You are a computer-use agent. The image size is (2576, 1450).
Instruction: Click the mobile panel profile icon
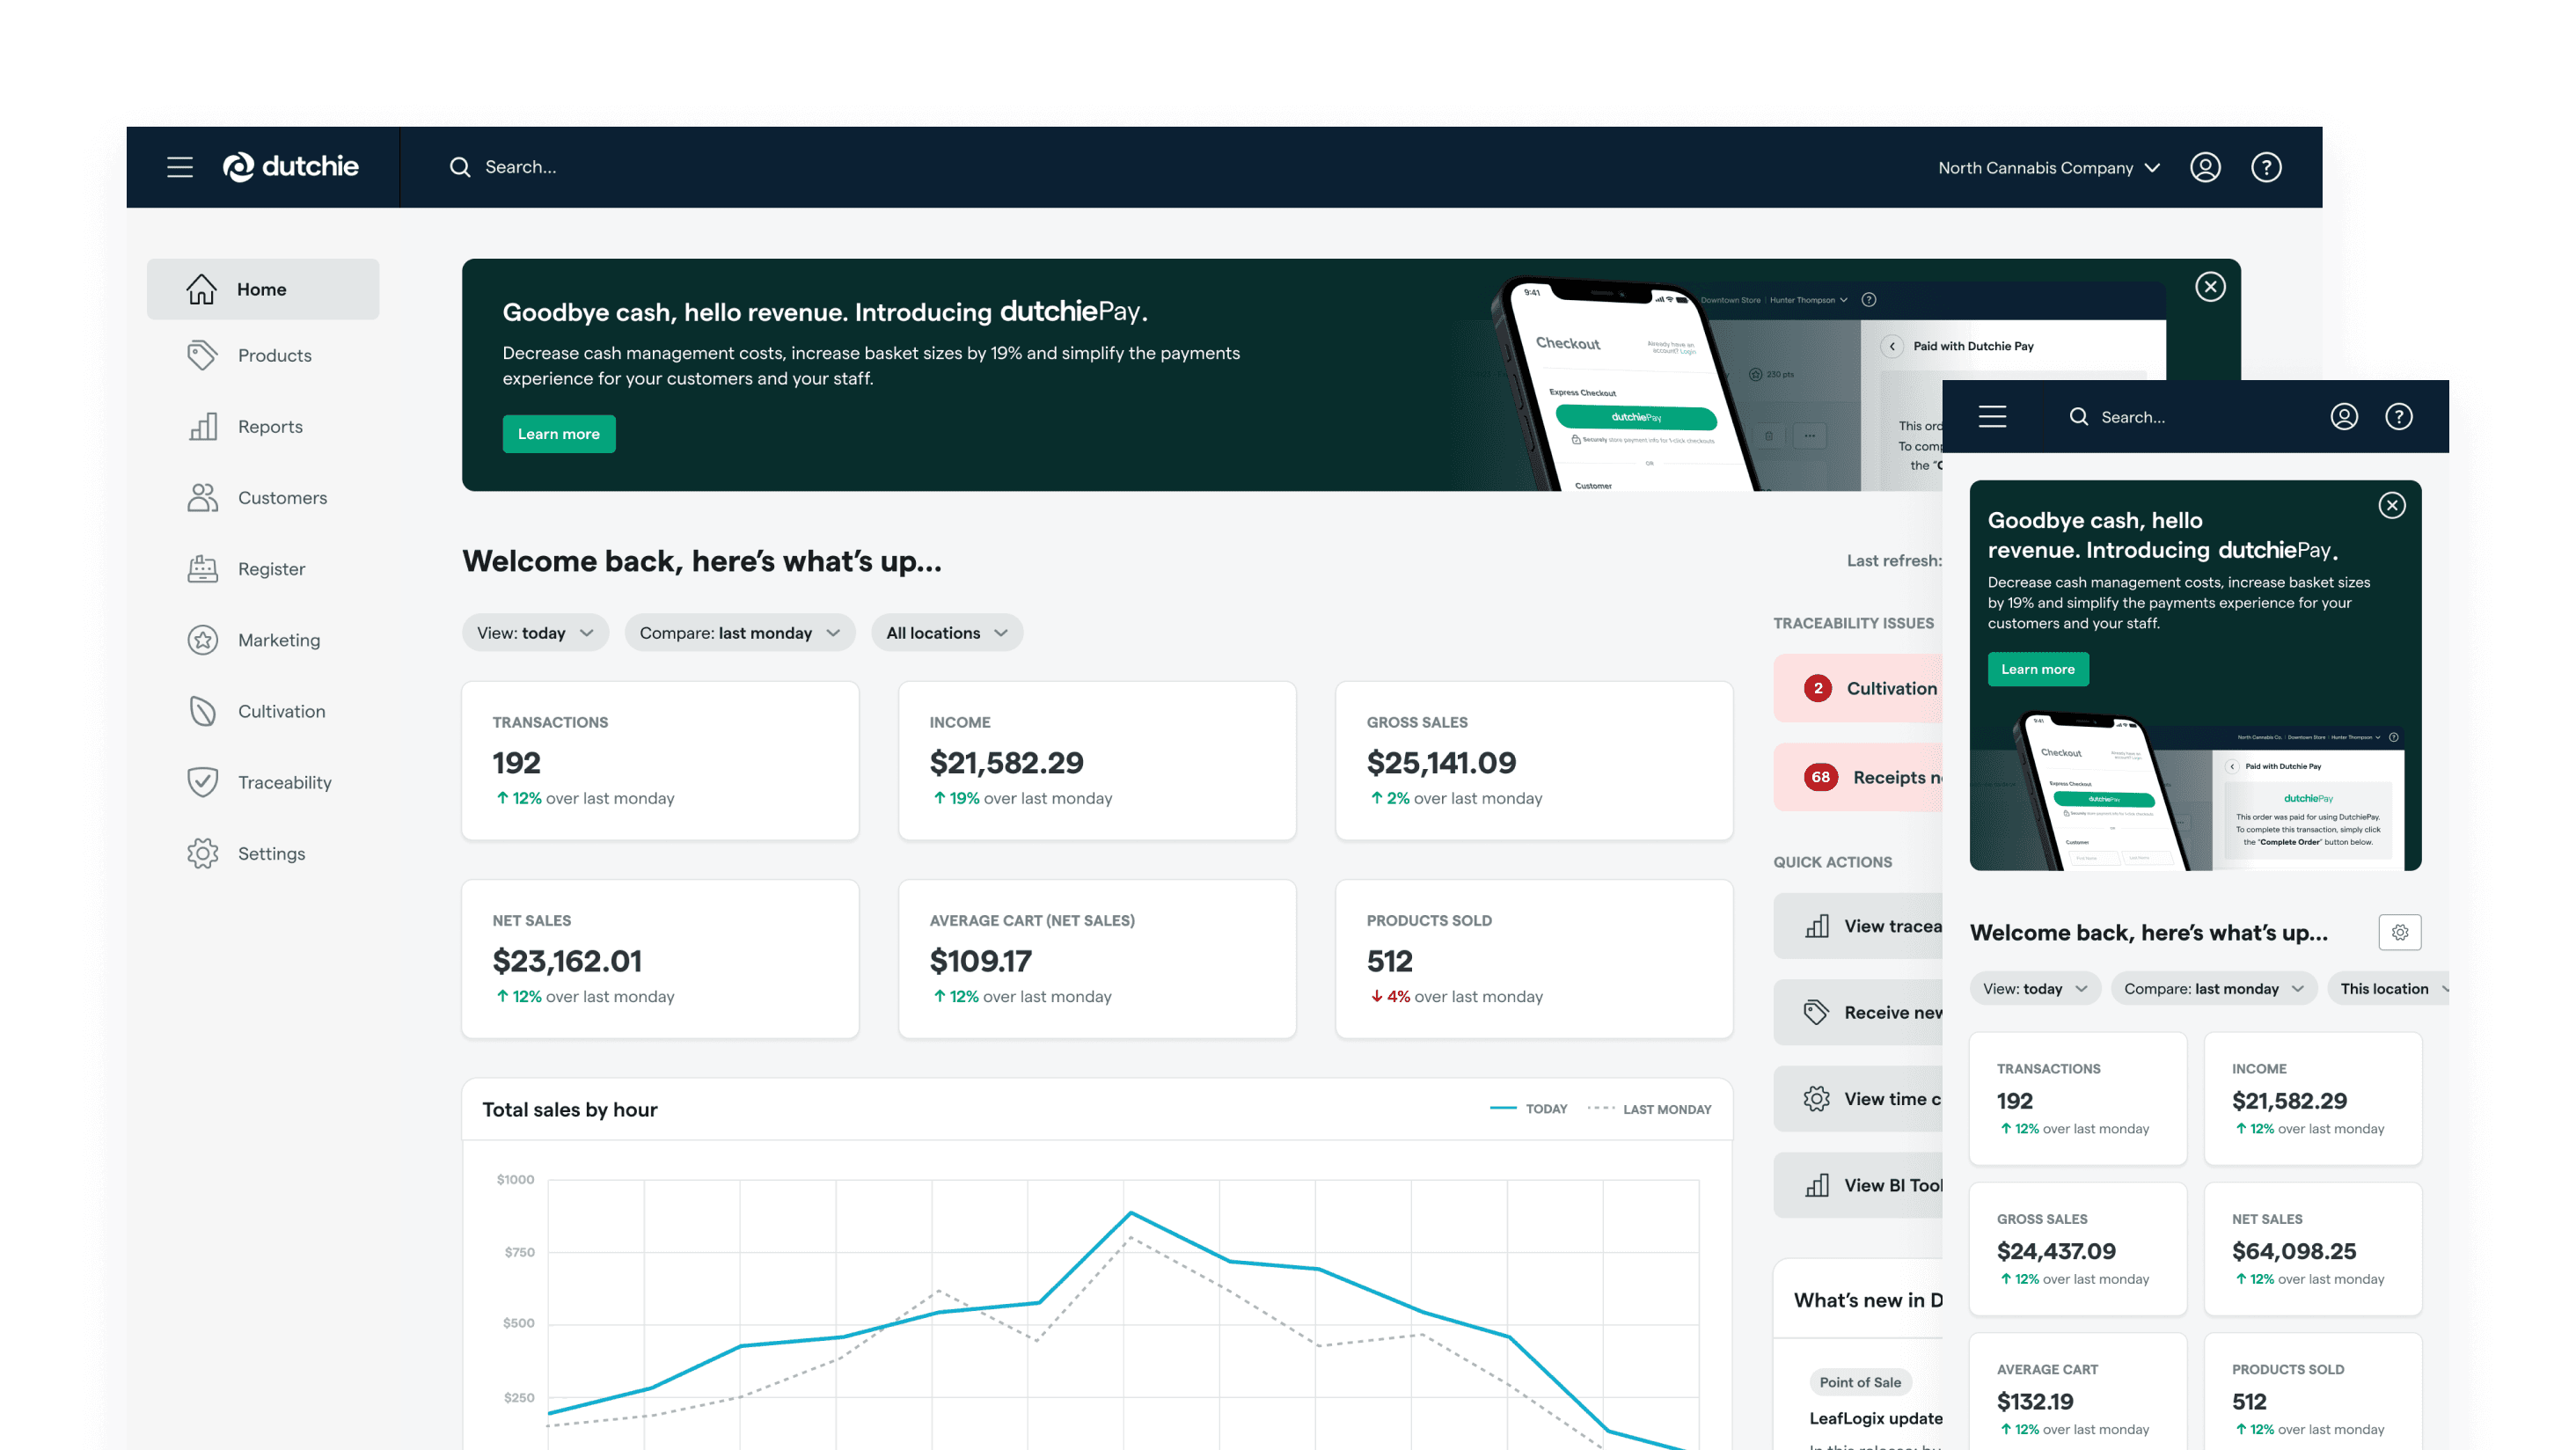(x=2344, y=417)
